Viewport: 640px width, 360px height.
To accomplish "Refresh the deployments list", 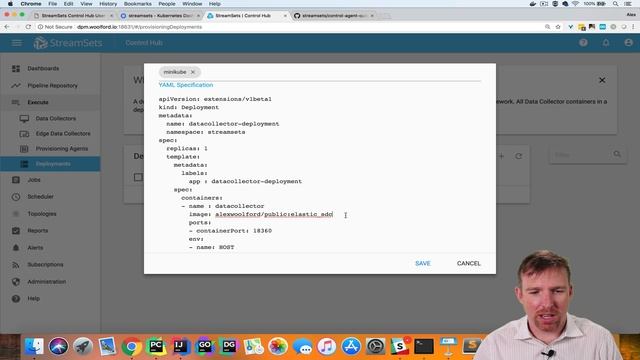I will [518, 156].
